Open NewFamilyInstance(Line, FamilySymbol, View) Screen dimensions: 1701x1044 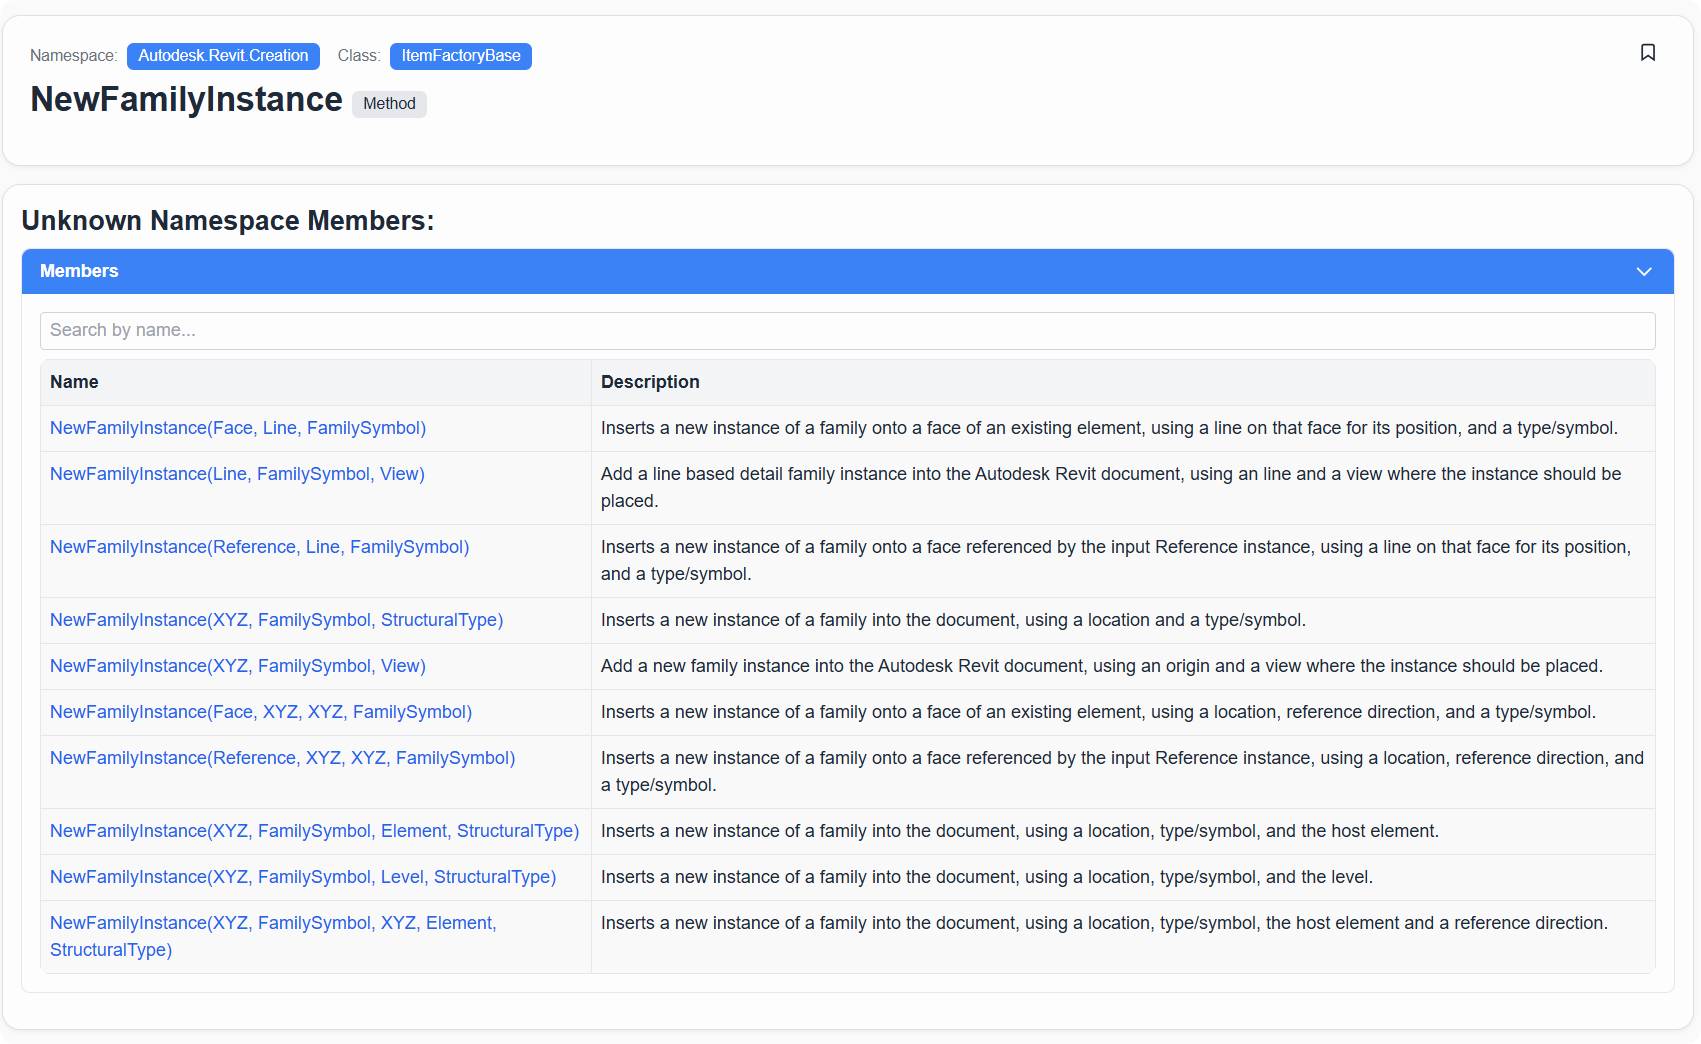click(237, 474)
